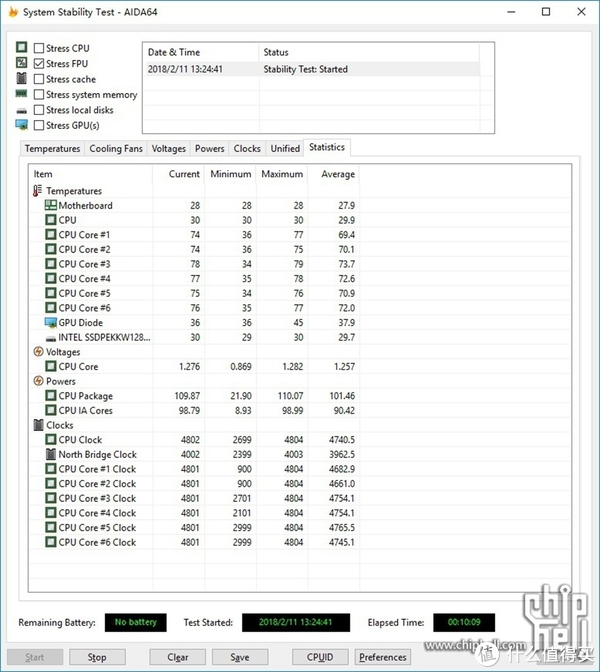Click the CPU Core #1 temperature icon

51,234
